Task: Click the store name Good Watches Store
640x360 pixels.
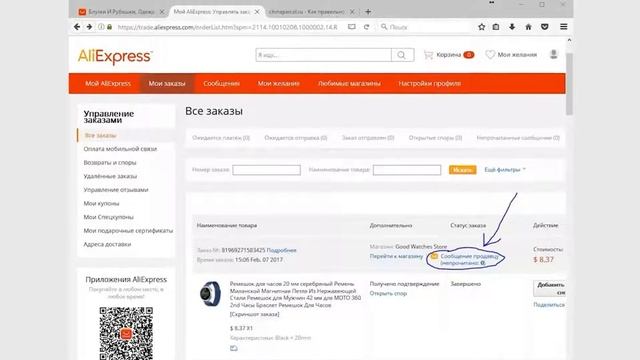Action: [421, 247]
